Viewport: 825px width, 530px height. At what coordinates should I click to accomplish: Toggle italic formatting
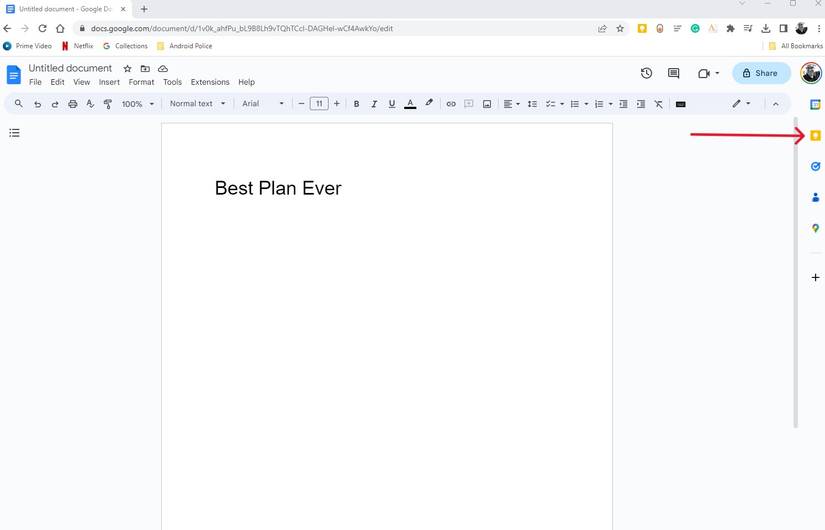[x=374, y=104]
